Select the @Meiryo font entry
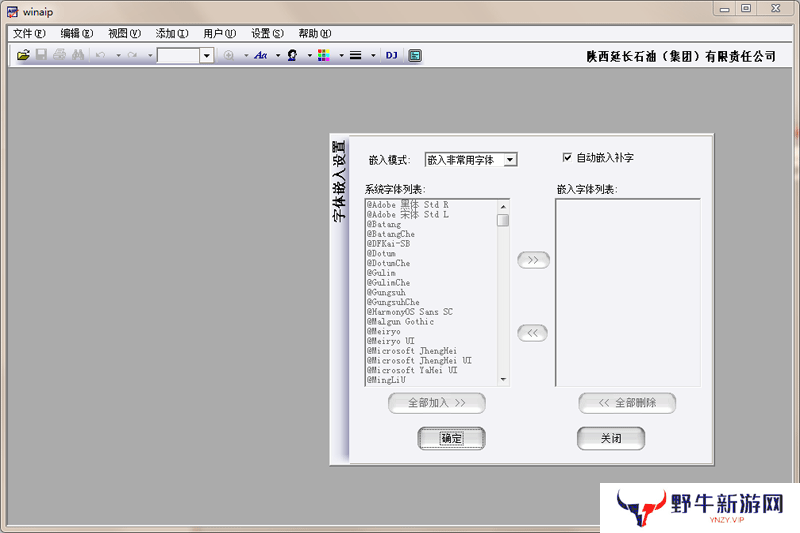 384,332
